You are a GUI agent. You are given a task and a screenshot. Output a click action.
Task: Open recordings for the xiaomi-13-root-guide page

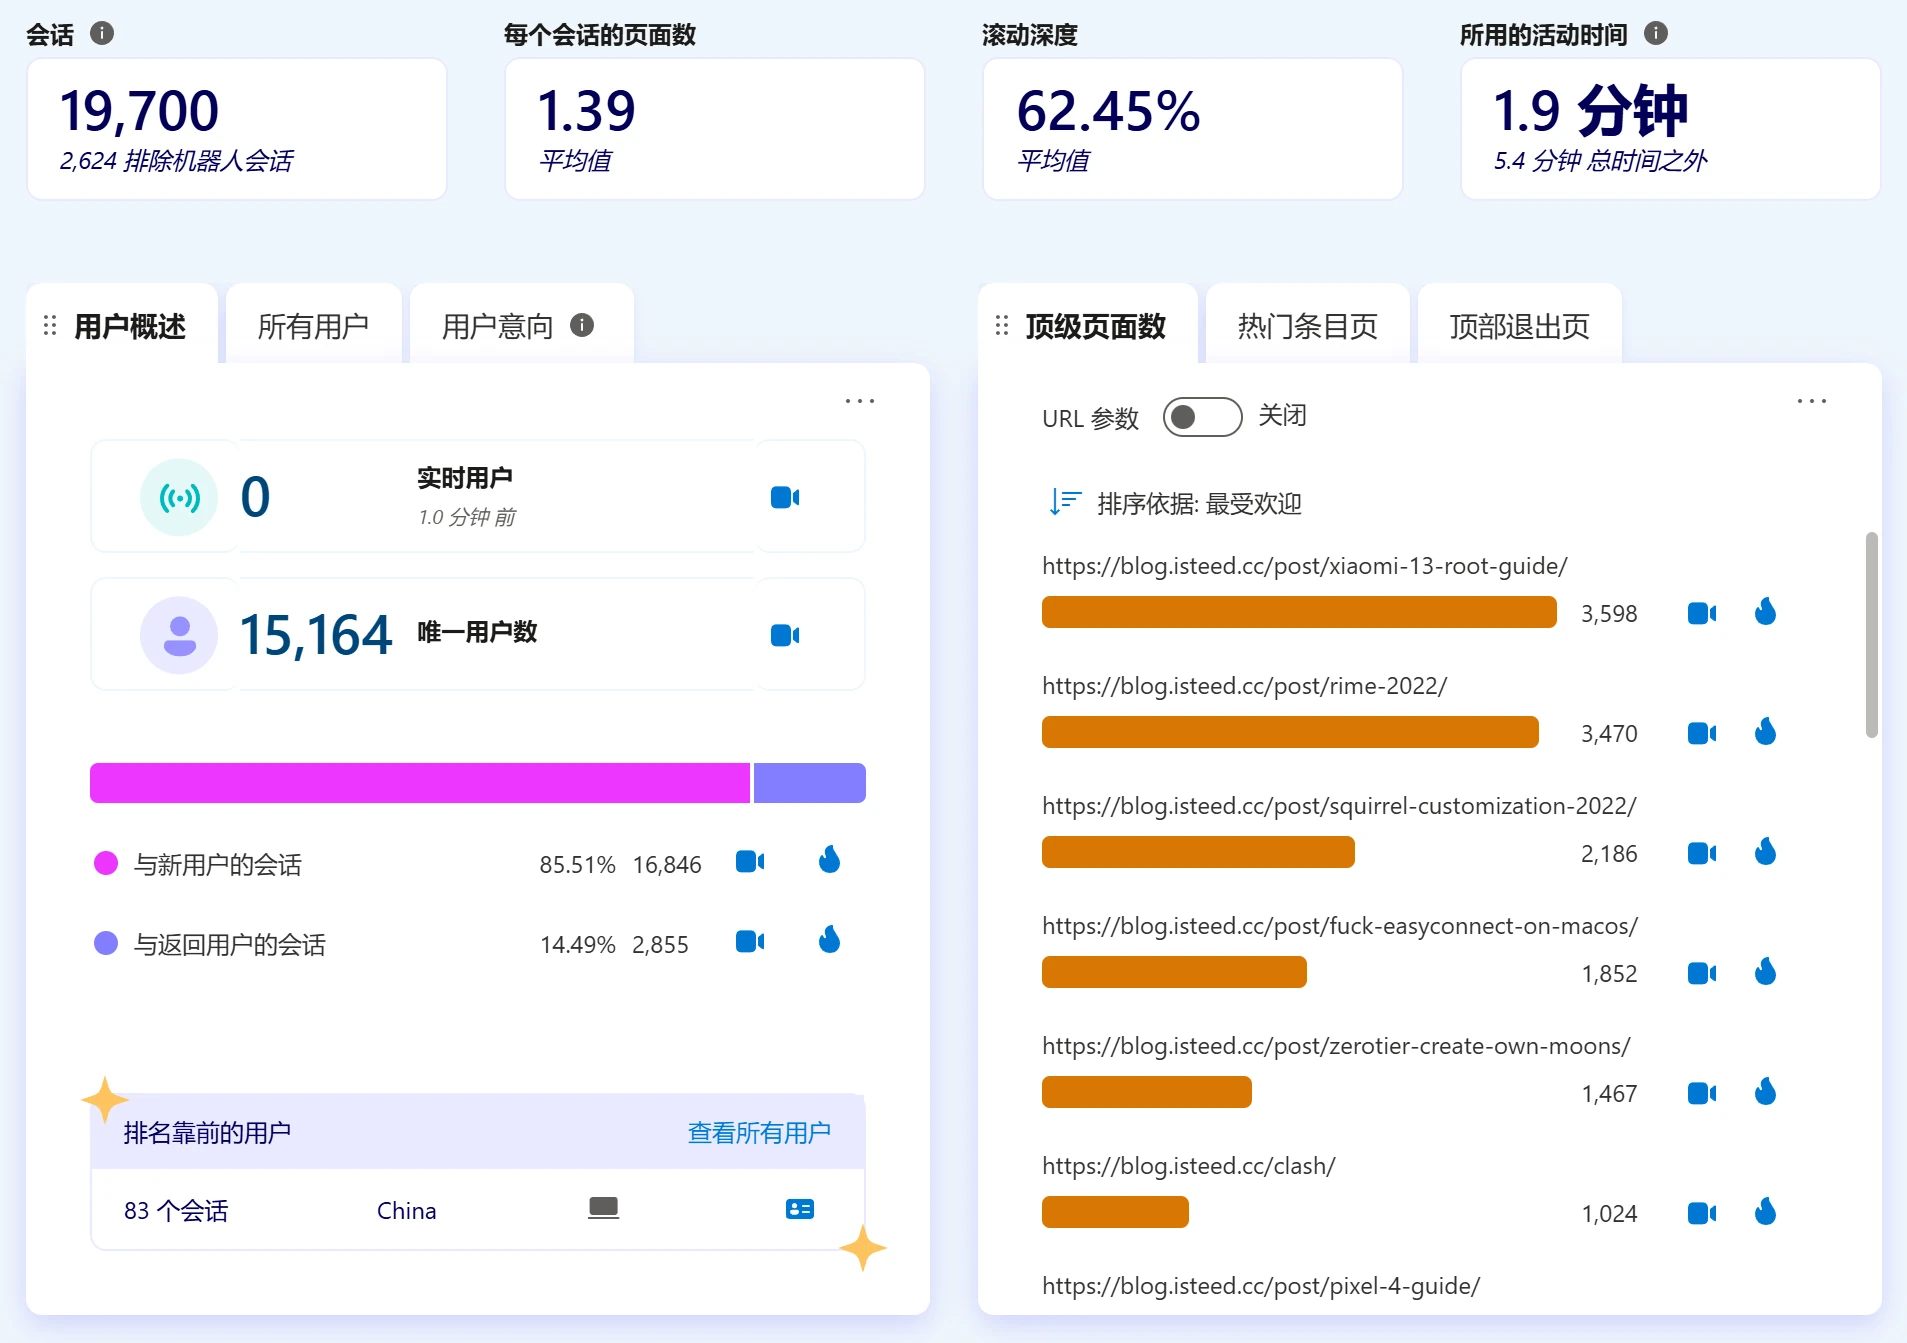tap(1700, 613)
